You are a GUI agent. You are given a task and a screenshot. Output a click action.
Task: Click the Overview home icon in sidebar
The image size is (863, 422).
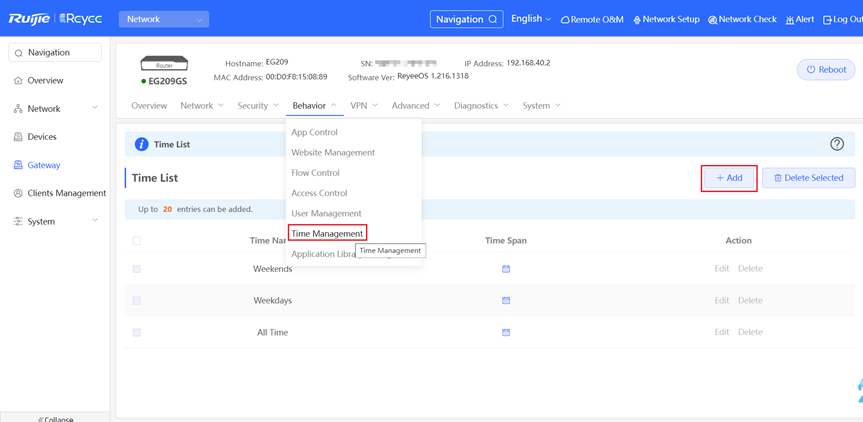tap(18, 81)
